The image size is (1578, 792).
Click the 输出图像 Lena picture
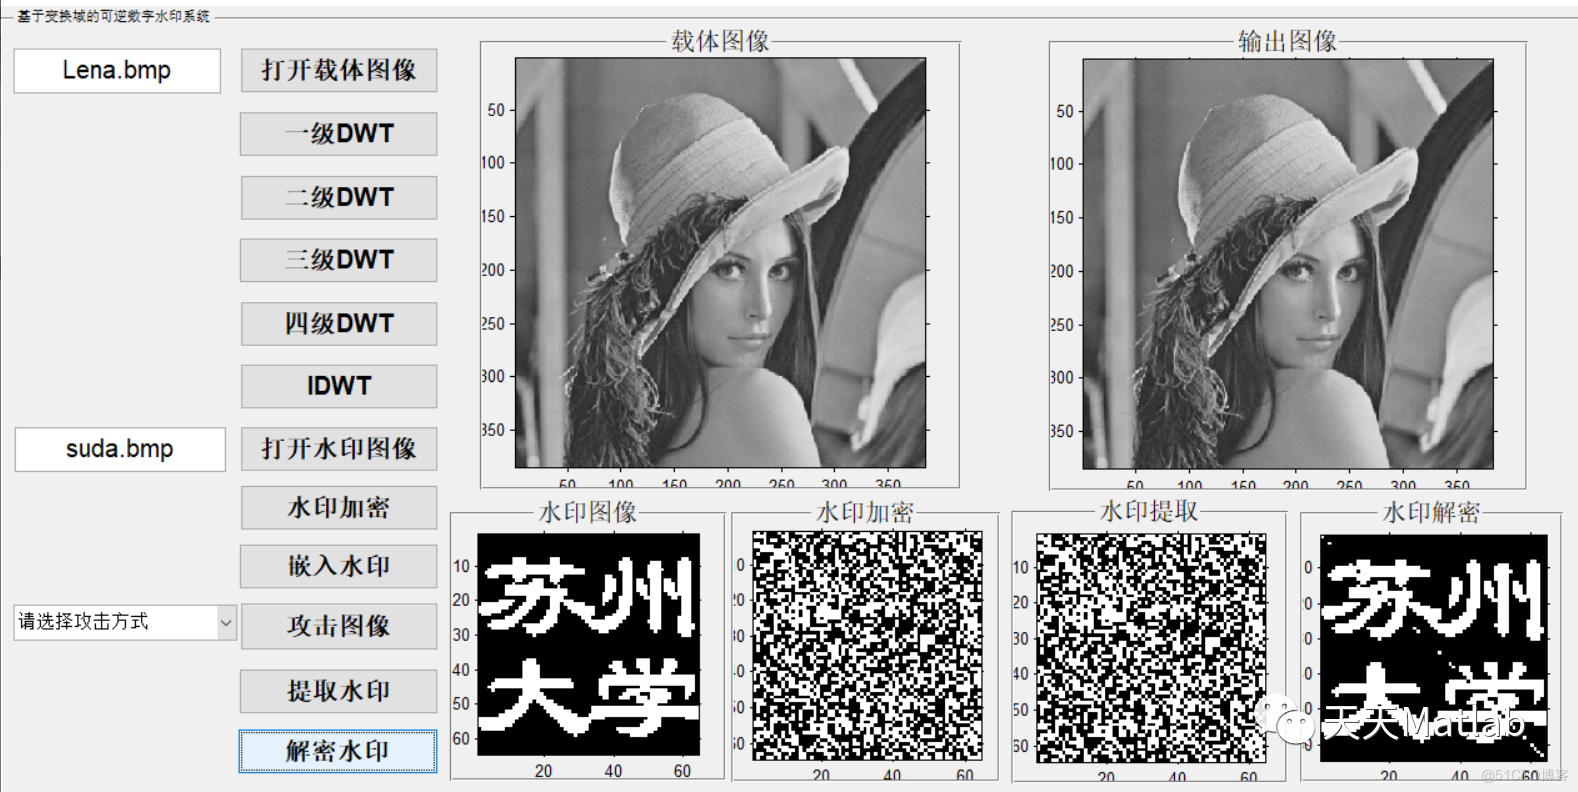(x=1288, y=263)
